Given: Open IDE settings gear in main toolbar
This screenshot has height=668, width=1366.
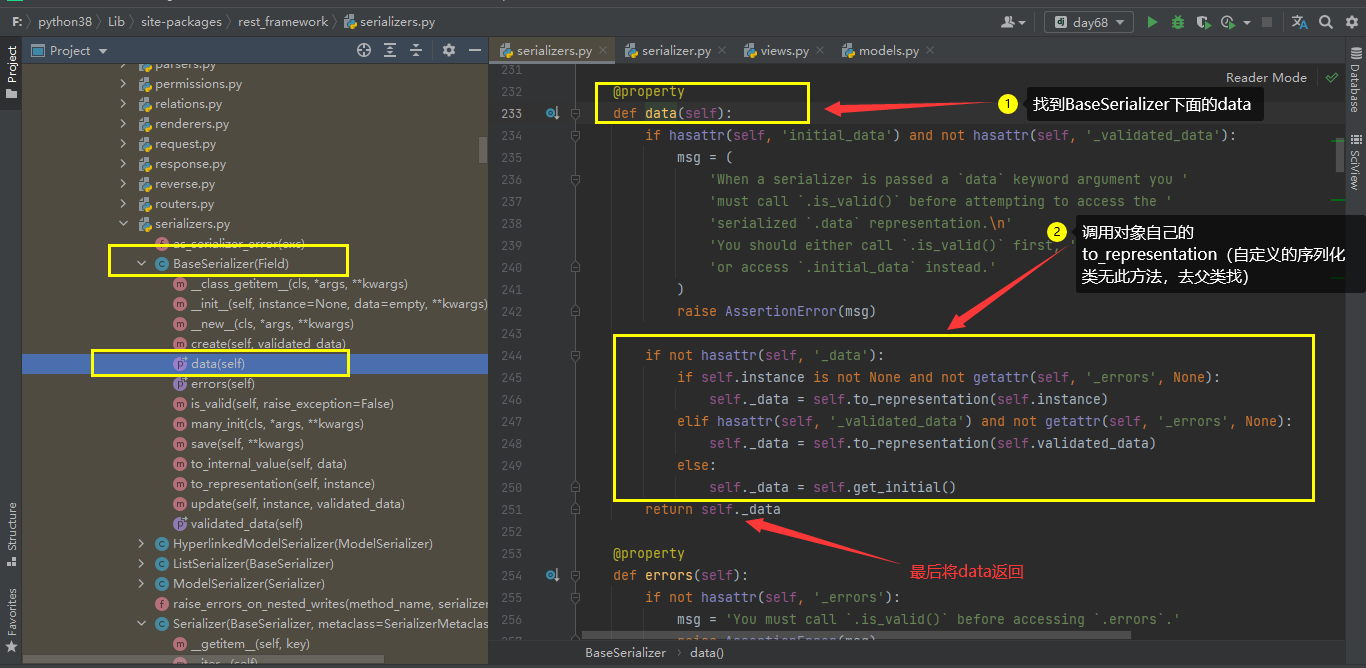Looking at the screenshot, I should [1350, 21].
